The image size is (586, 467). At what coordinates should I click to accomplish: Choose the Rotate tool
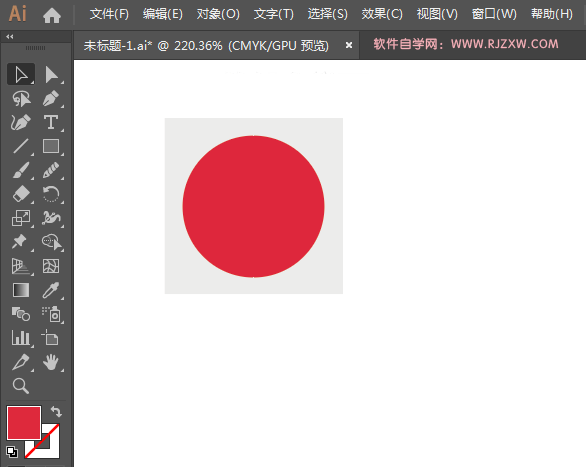[51, 194]
